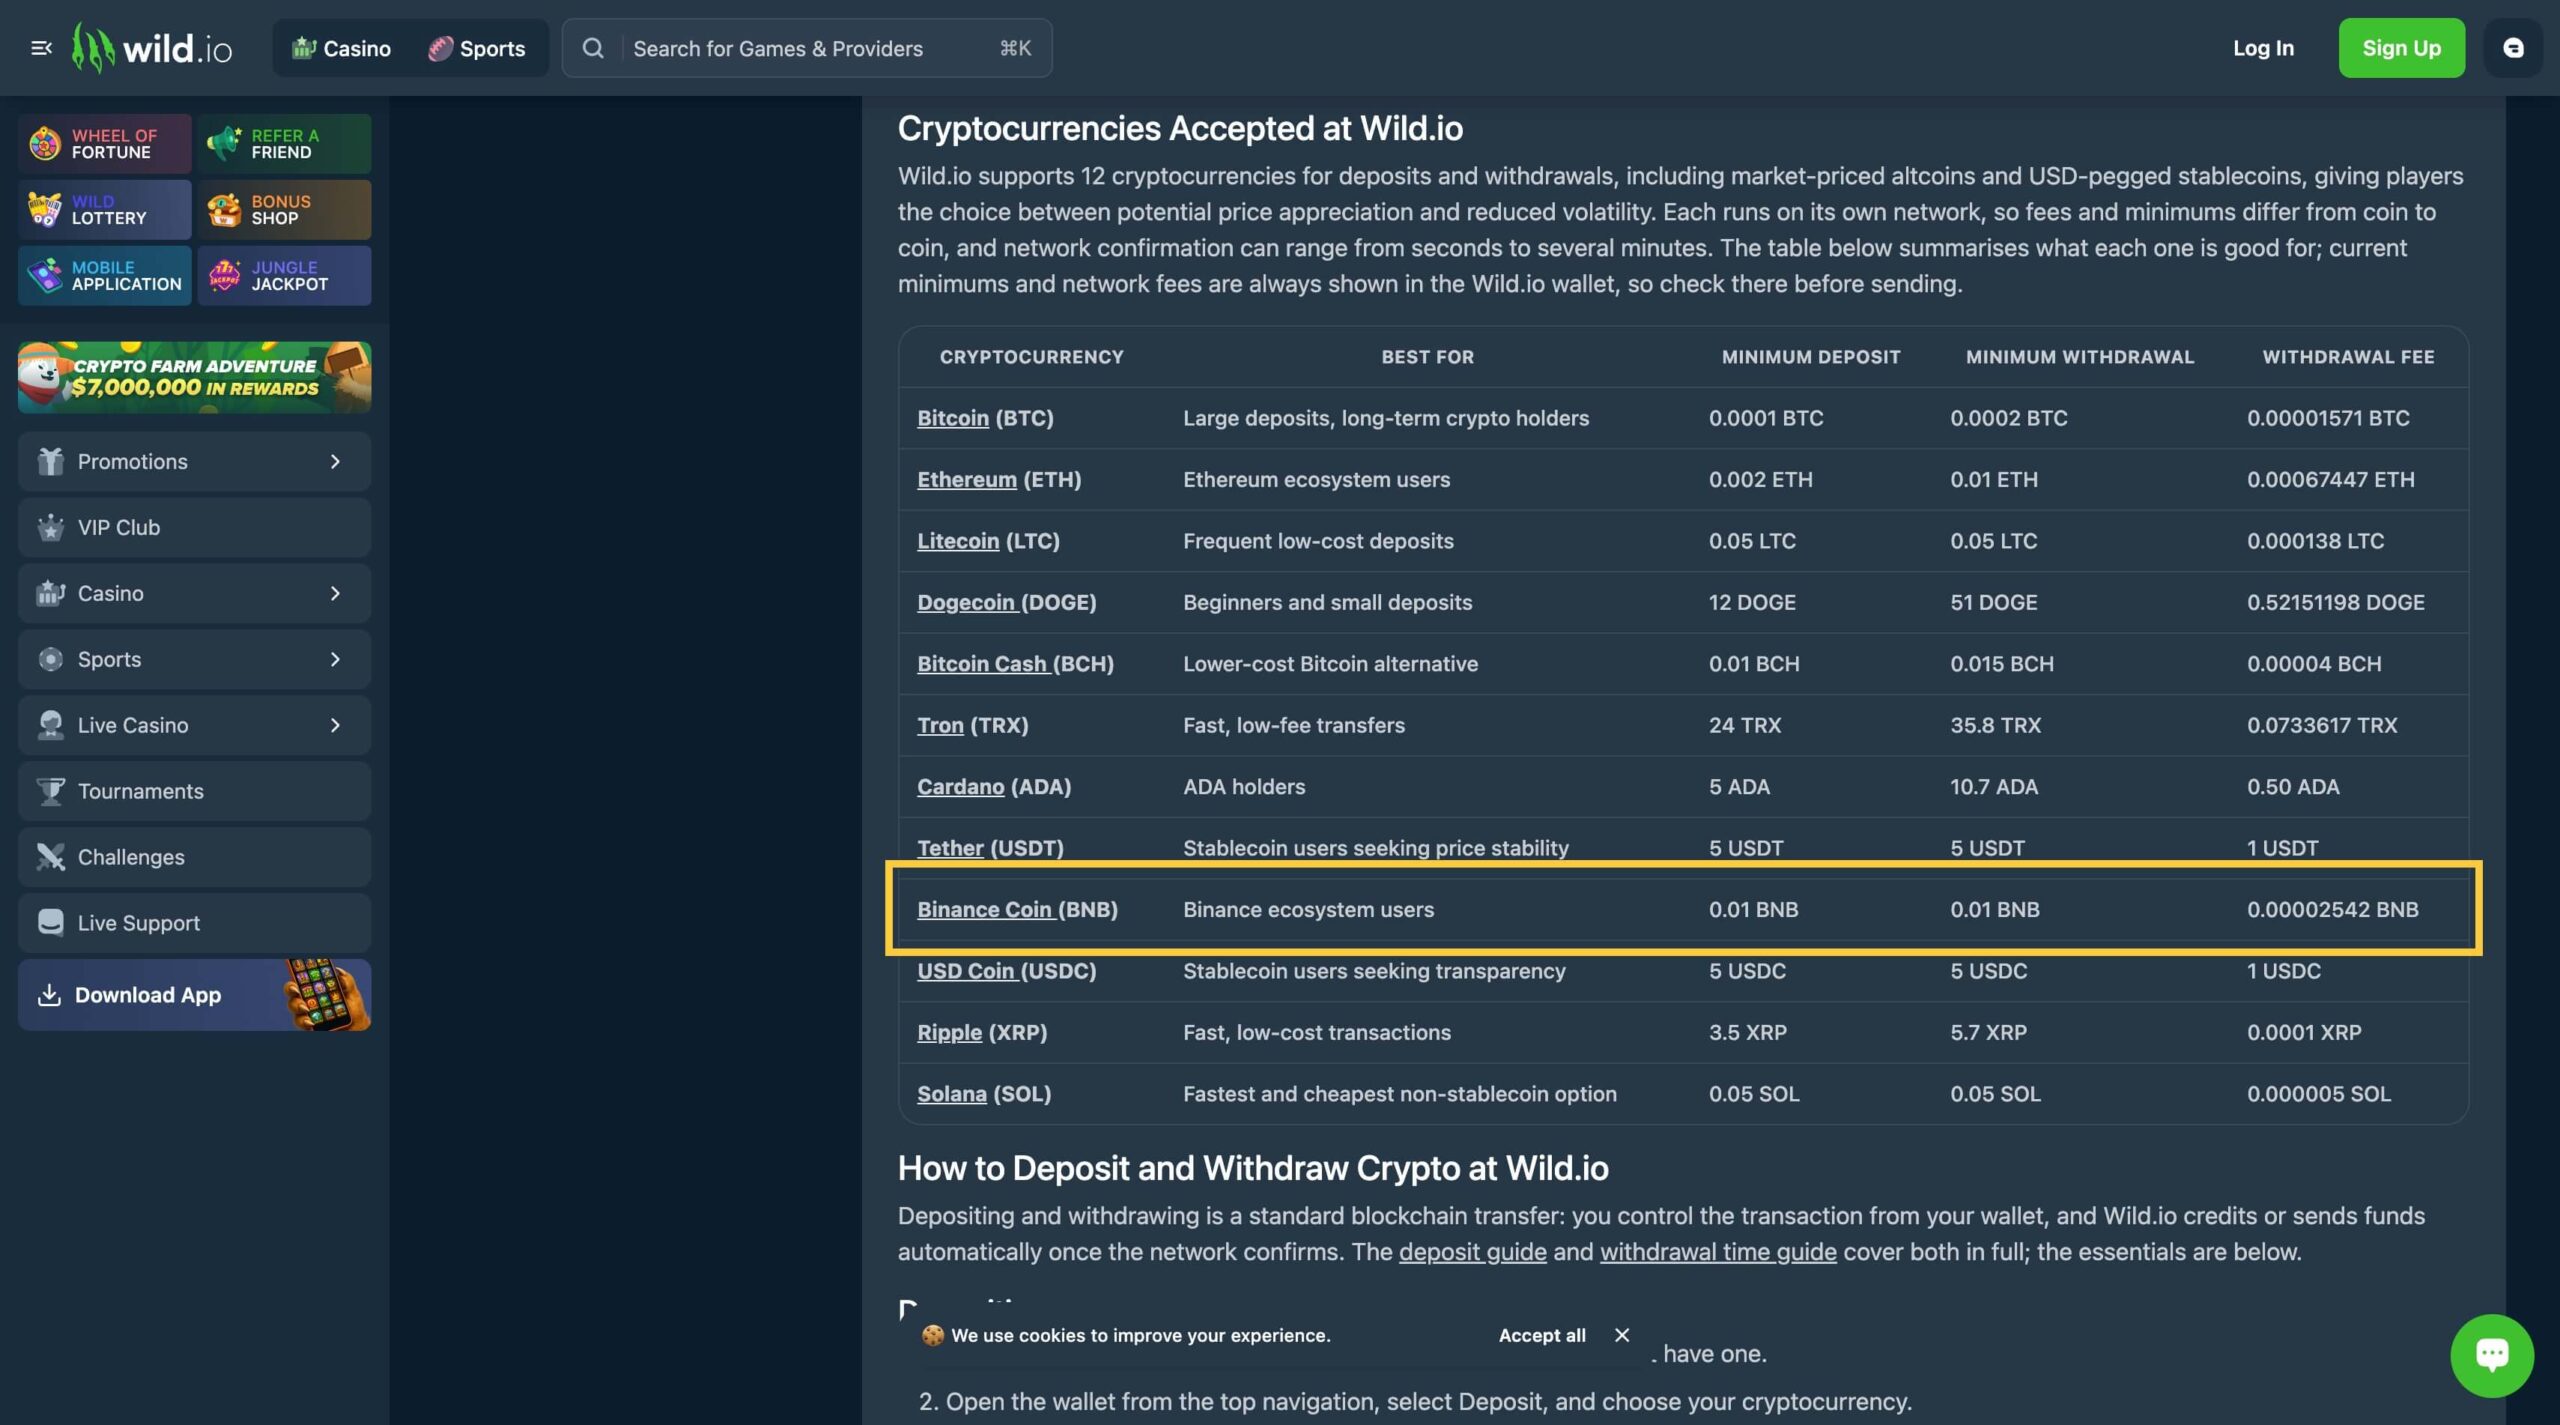
Task: Click the Promotions gift icon
Action: tap(50, 462)
